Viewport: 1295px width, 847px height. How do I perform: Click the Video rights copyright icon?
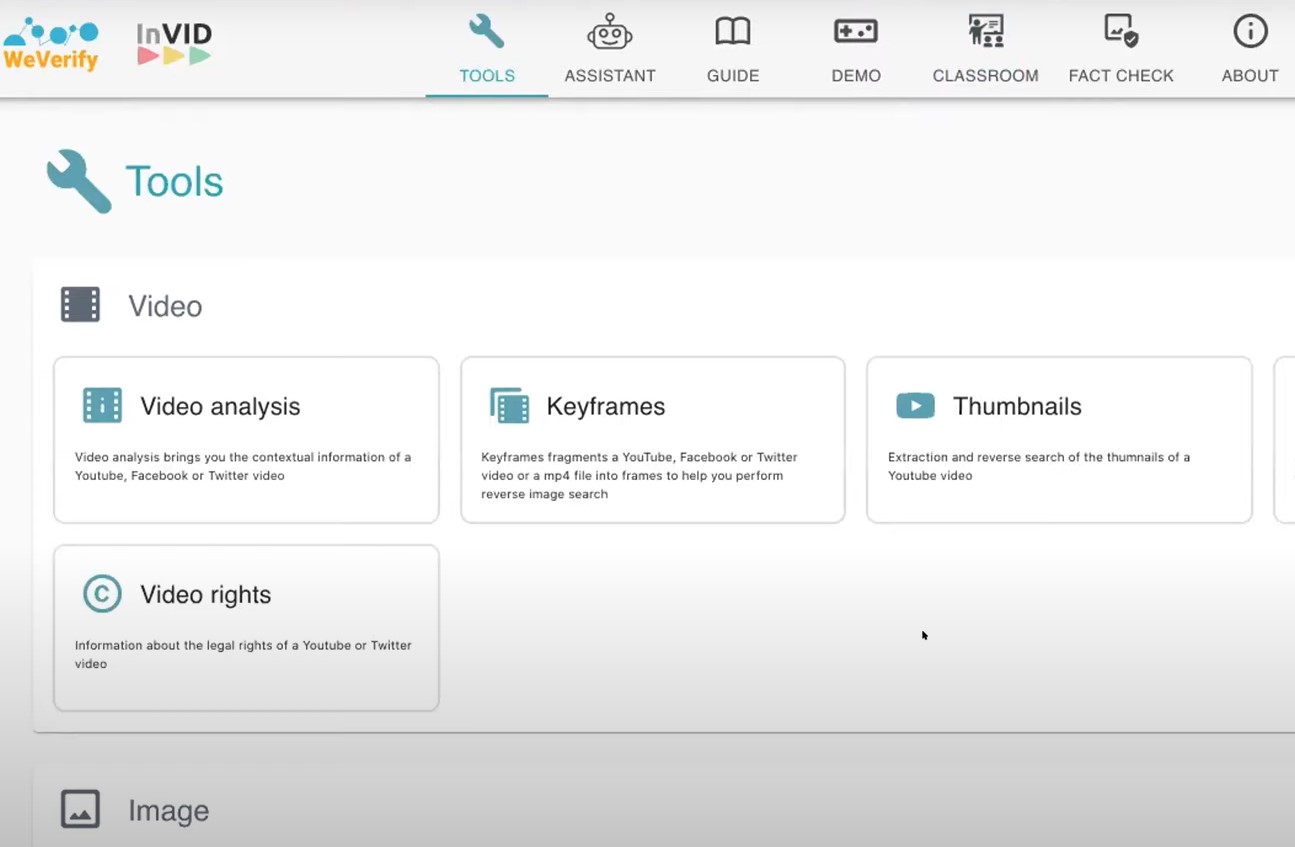[101, 593]
